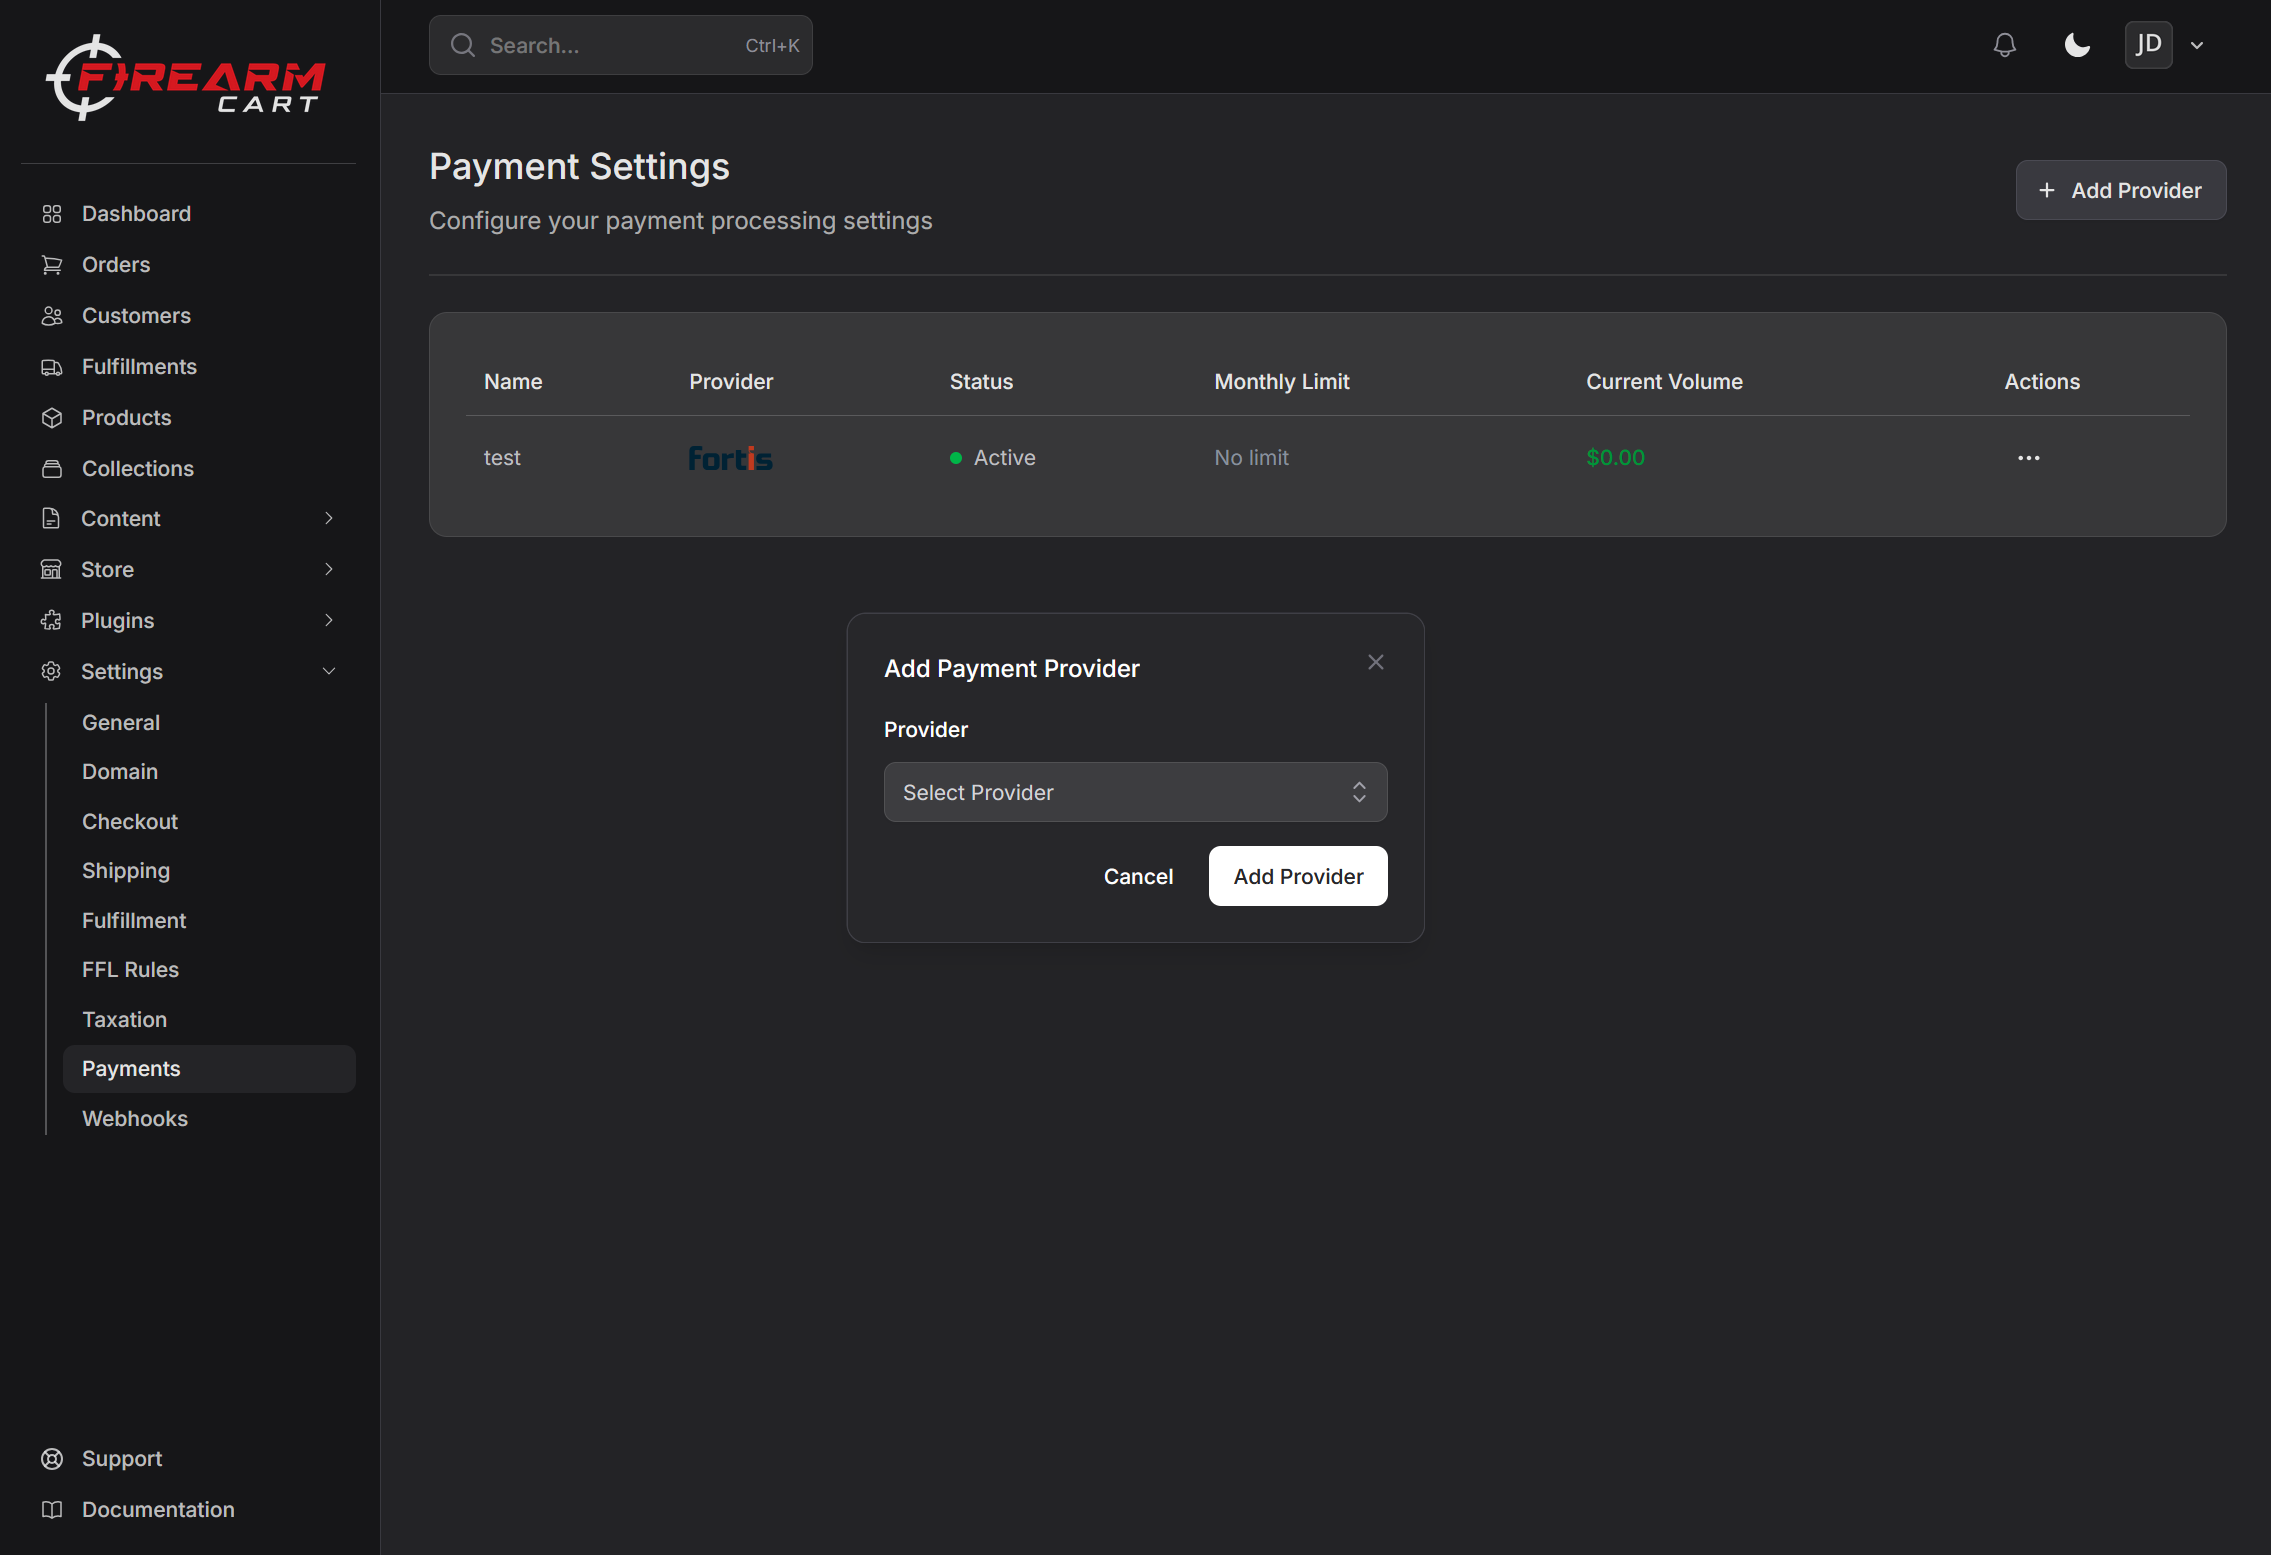Open Orders page

(116, 265)
